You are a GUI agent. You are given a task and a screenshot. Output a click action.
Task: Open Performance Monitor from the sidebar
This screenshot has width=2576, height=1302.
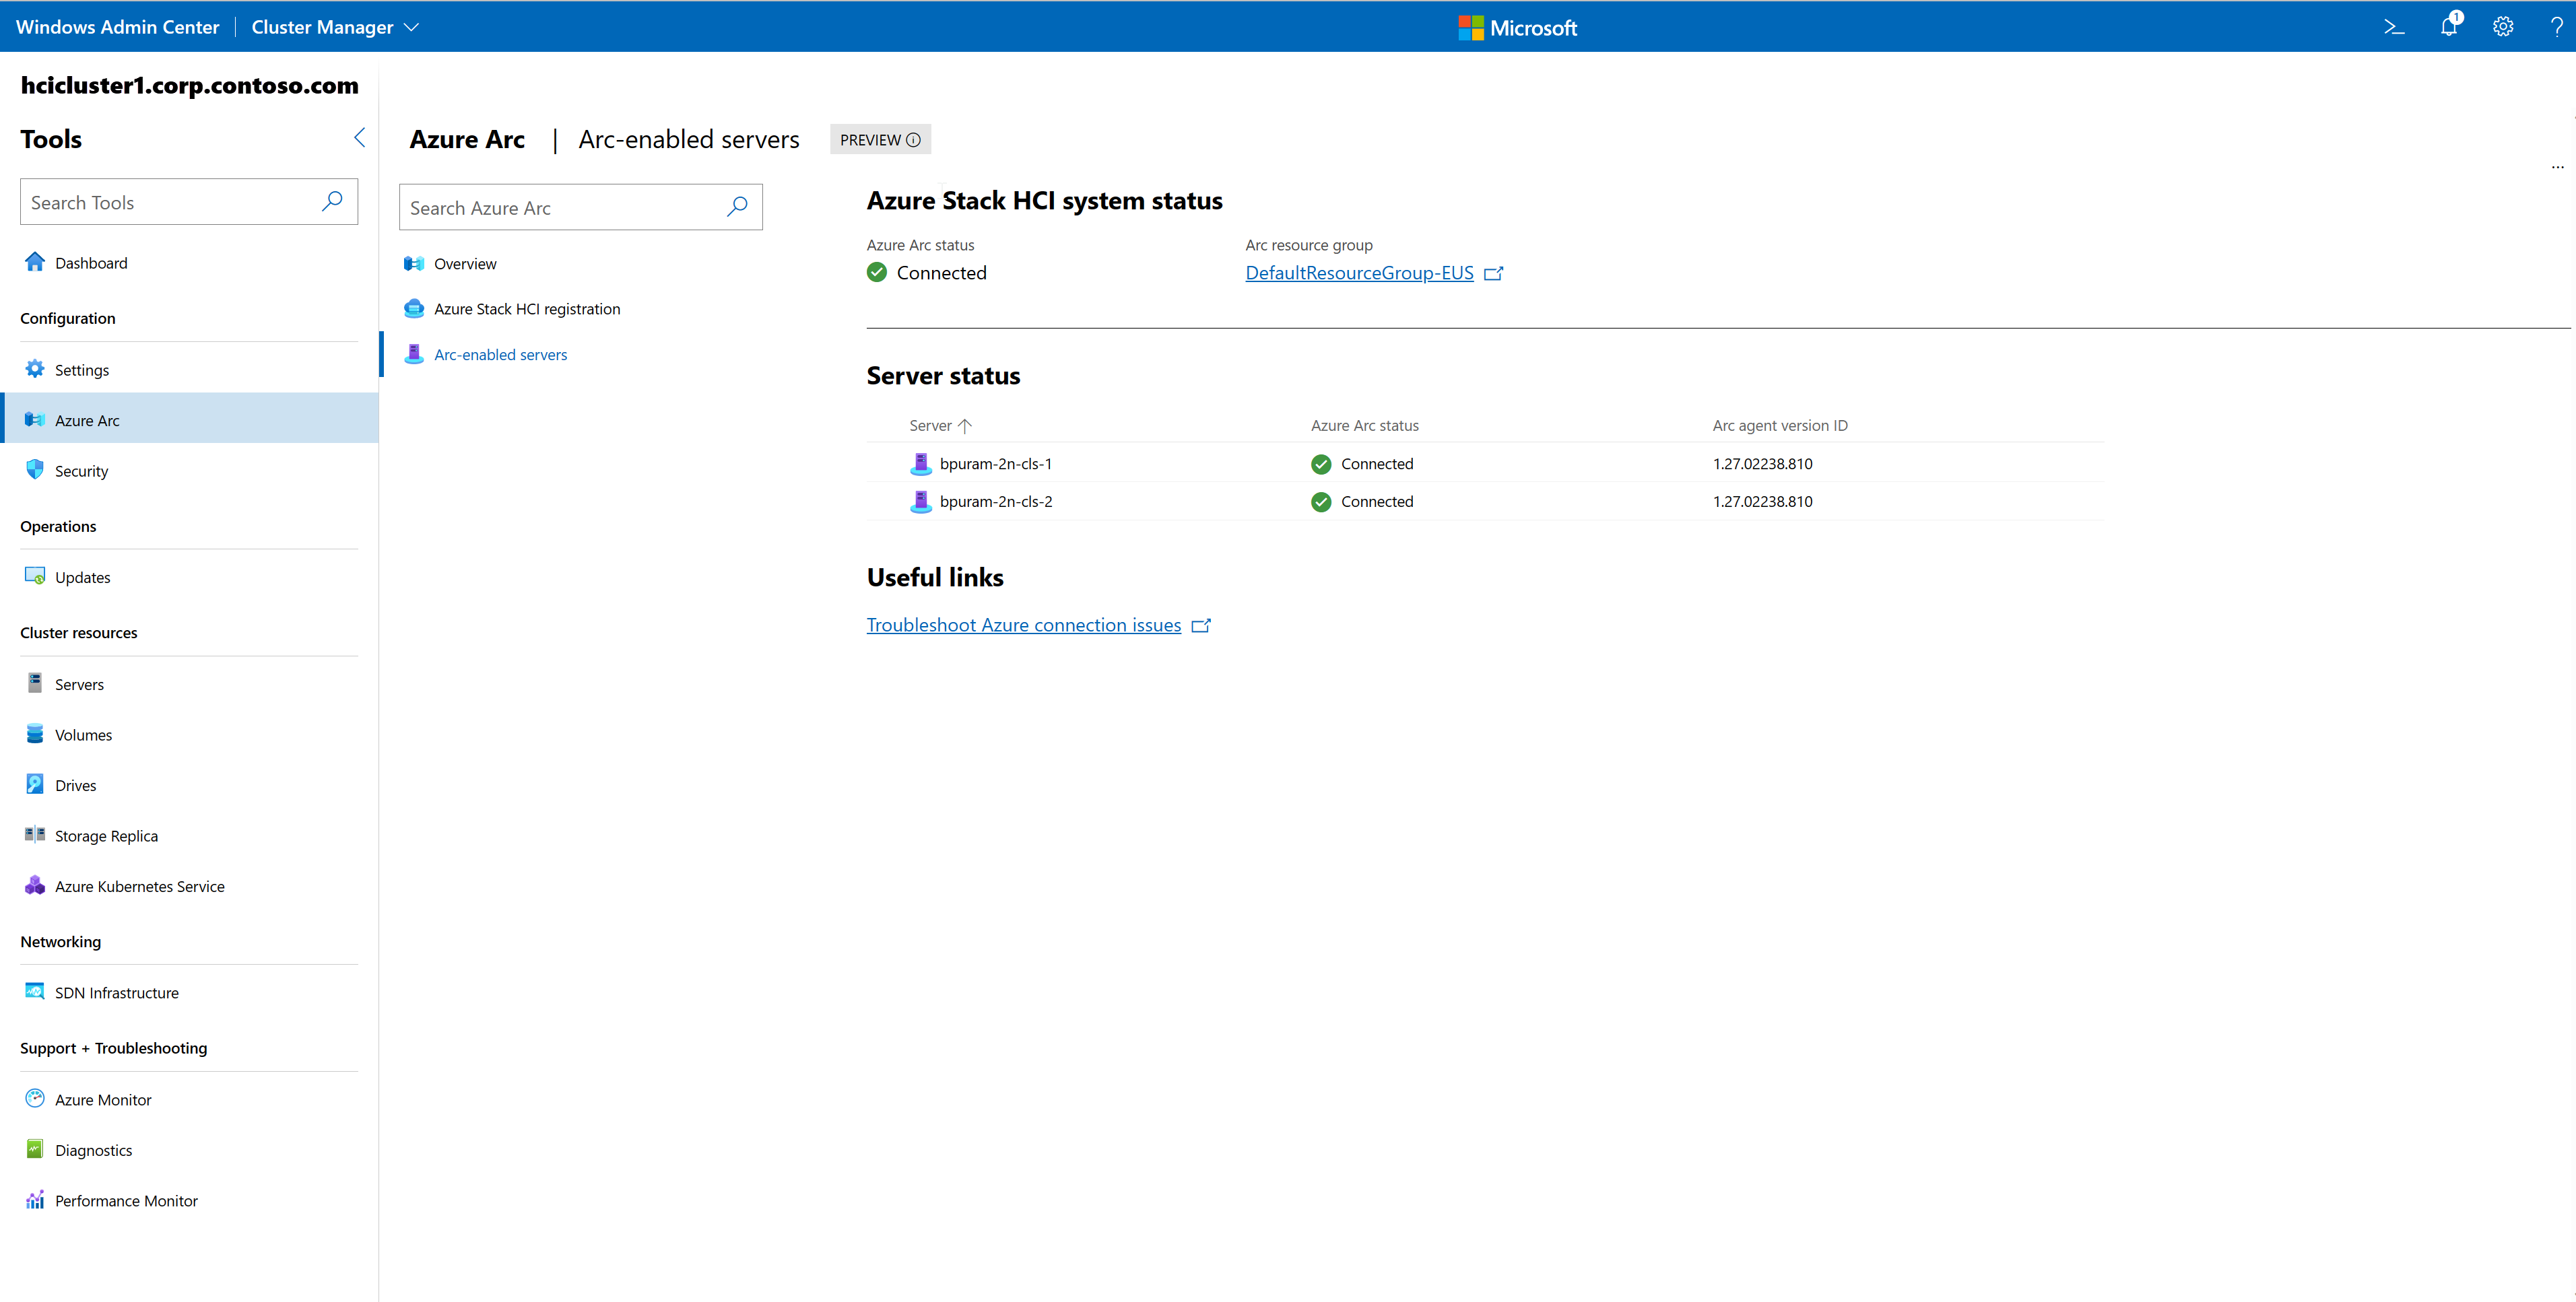tap(126, 1200)
